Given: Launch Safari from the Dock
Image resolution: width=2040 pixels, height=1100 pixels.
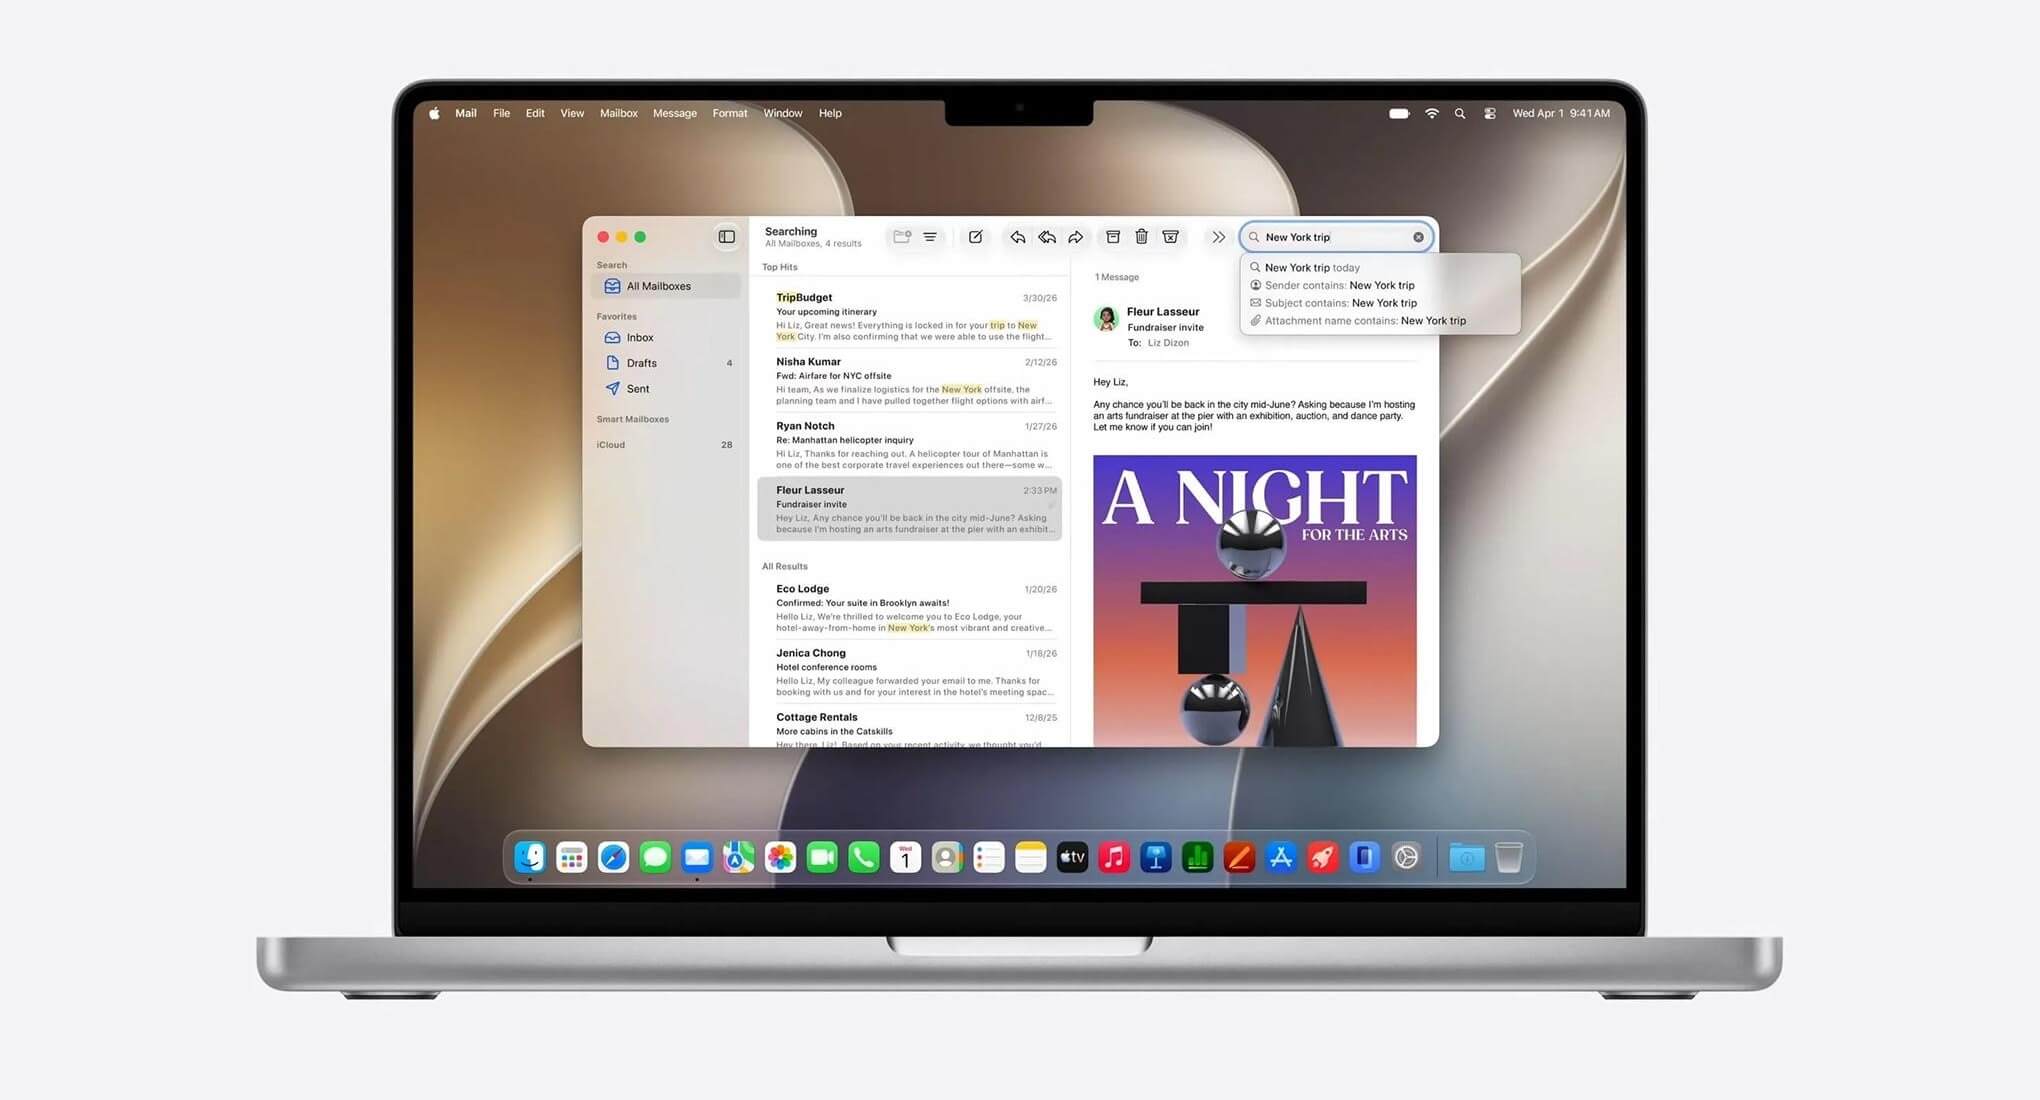Looking at the screenshot, I should pyautogui.click(x=613, y=857).
